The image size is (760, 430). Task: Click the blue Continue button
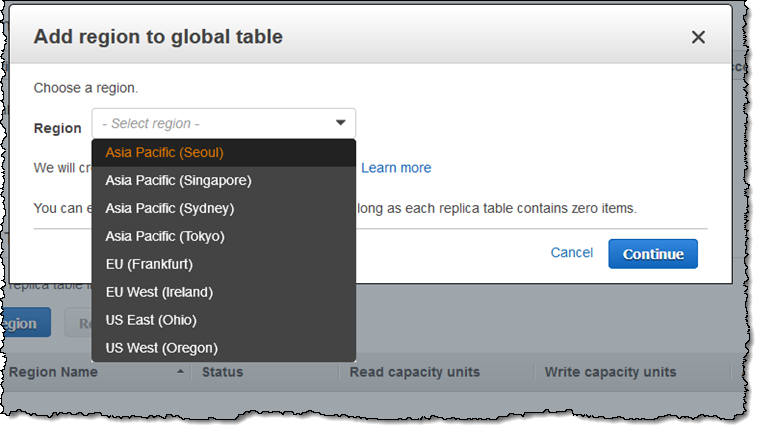[x=652, y=254]
